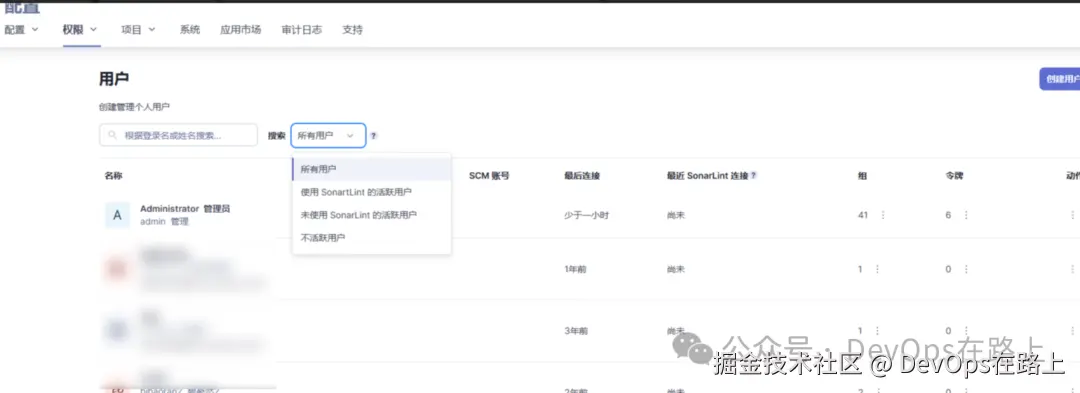Click the 少于一小时 last connection cell
Viewport: 1080px width, 393px height.
coord(586,215)
